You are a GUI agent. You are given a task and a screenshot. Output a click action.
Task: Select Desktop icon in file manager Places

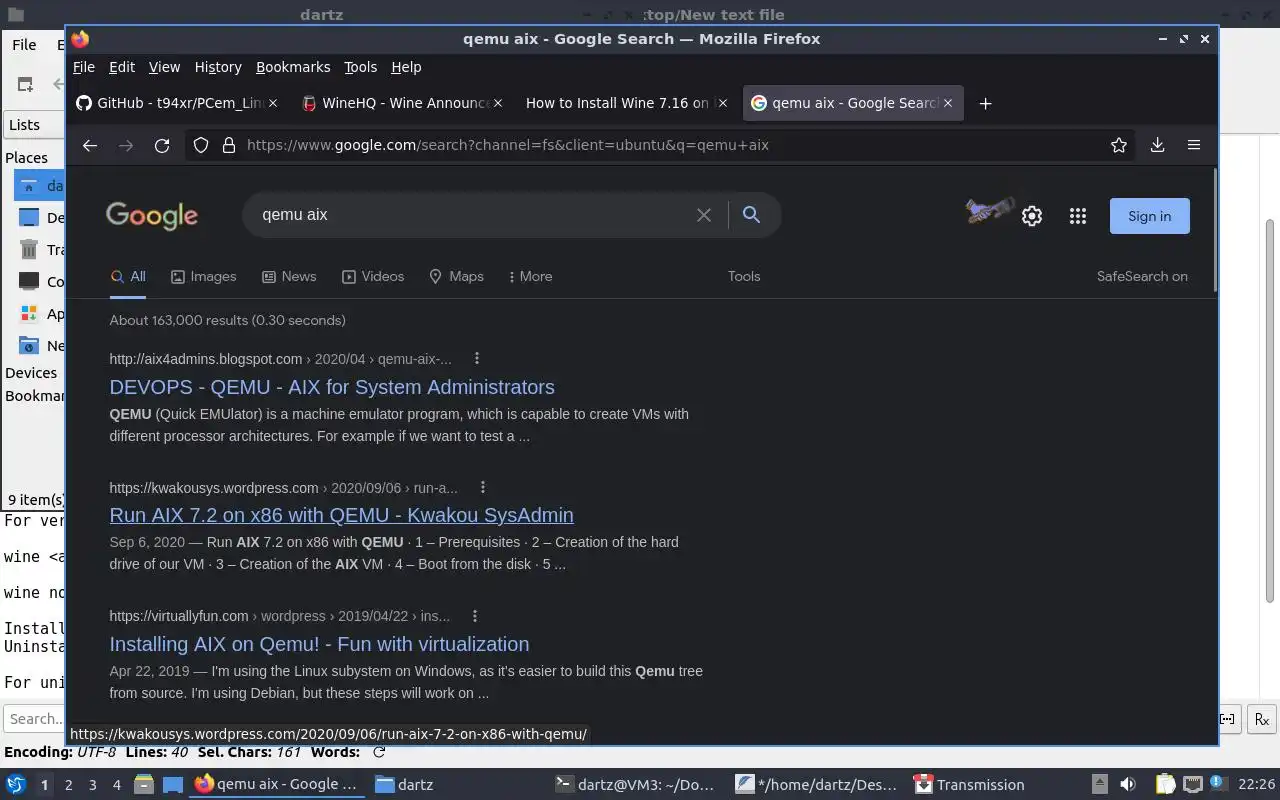pos(29,218)
